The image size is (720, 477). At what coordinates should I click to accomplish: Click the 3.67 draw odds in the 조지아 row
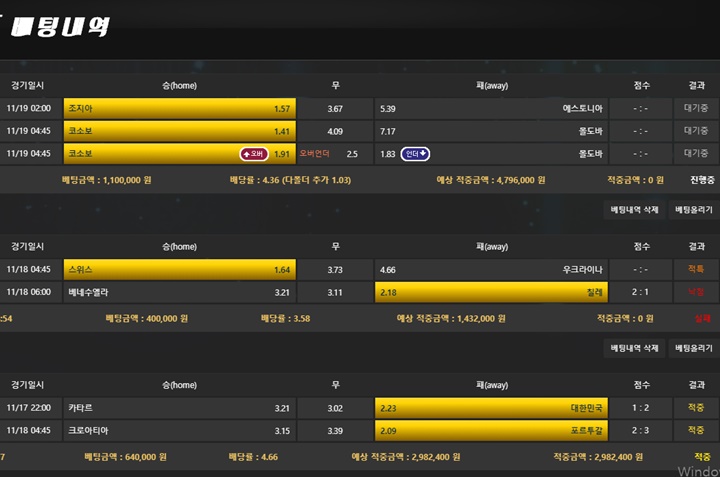coord(335,108)
